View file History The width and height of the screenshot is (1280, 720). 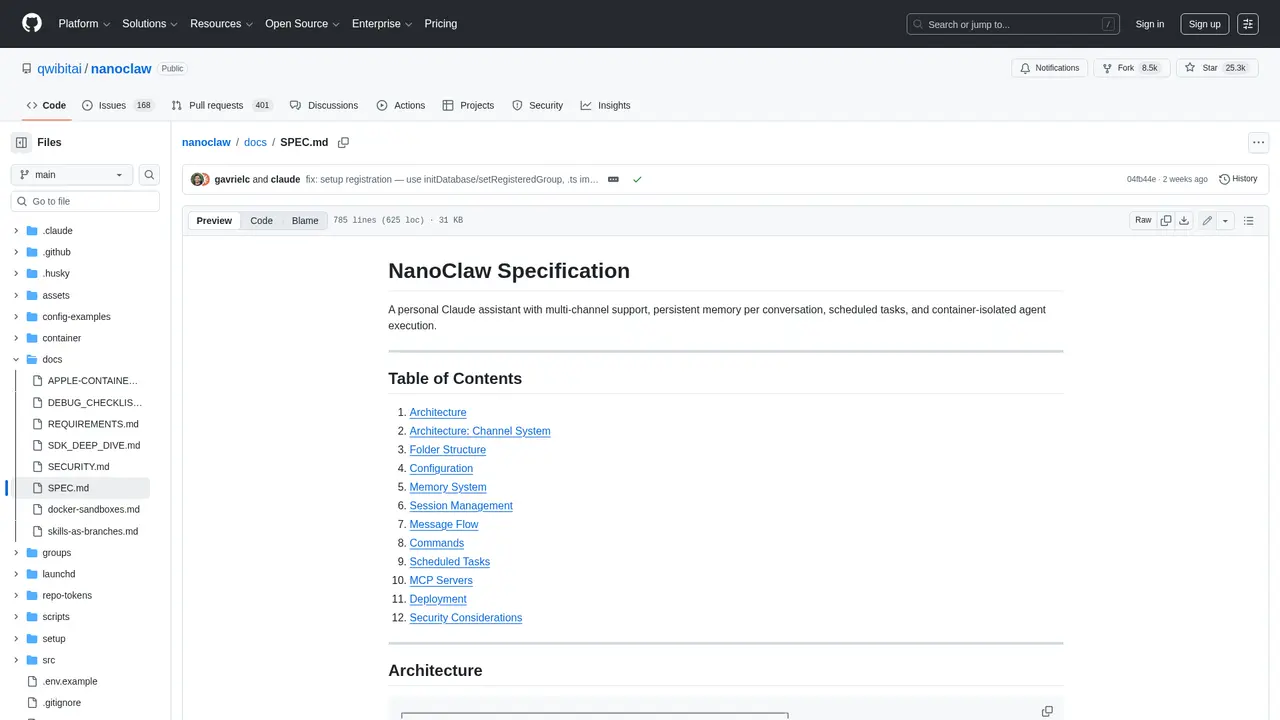tap(1238, 179)
